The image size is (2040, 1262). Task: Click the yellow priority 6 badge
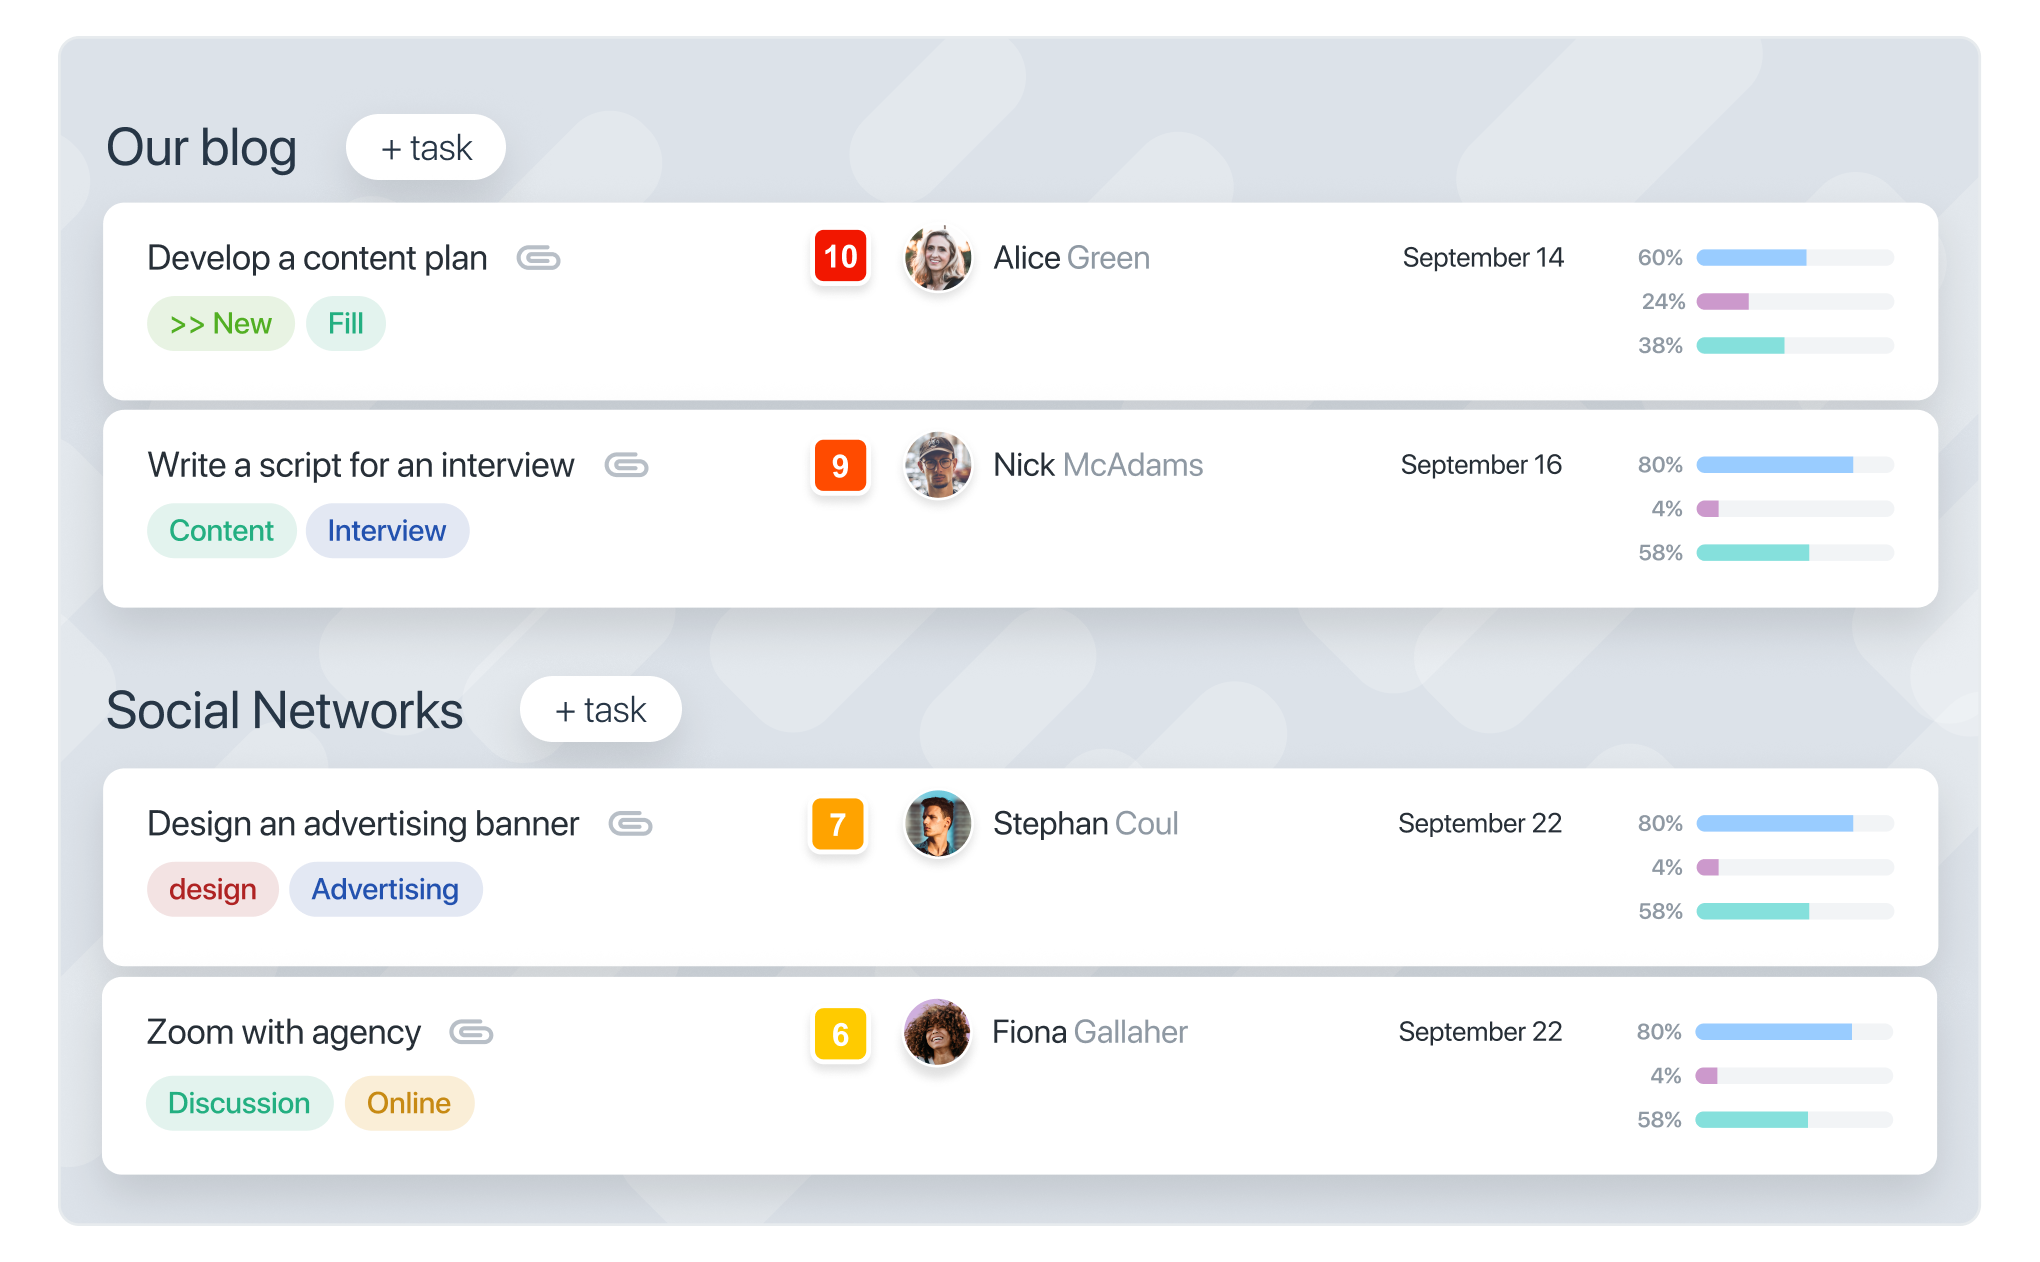click(840, 1034)
